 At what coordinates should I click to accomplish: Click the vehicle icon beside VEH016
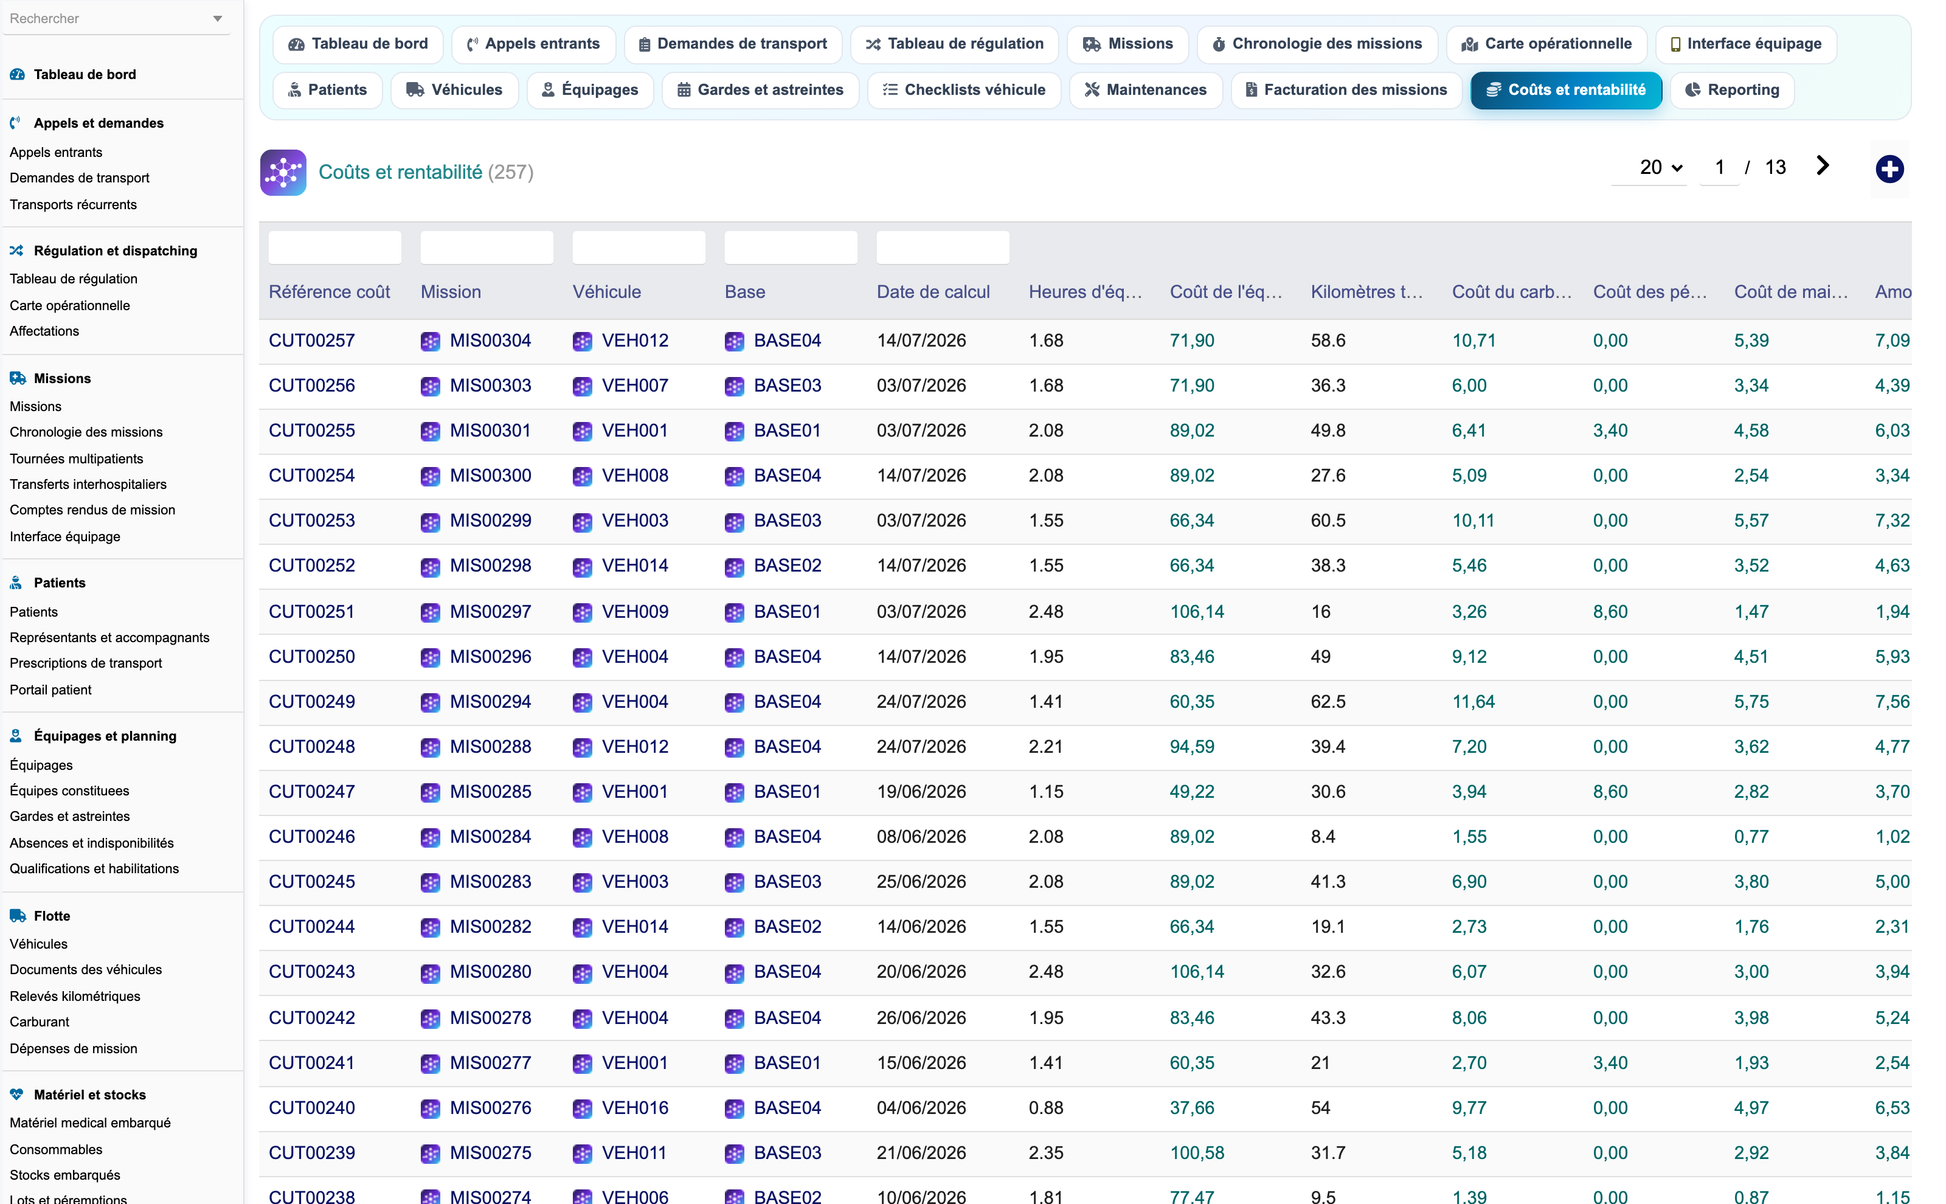582,1108
